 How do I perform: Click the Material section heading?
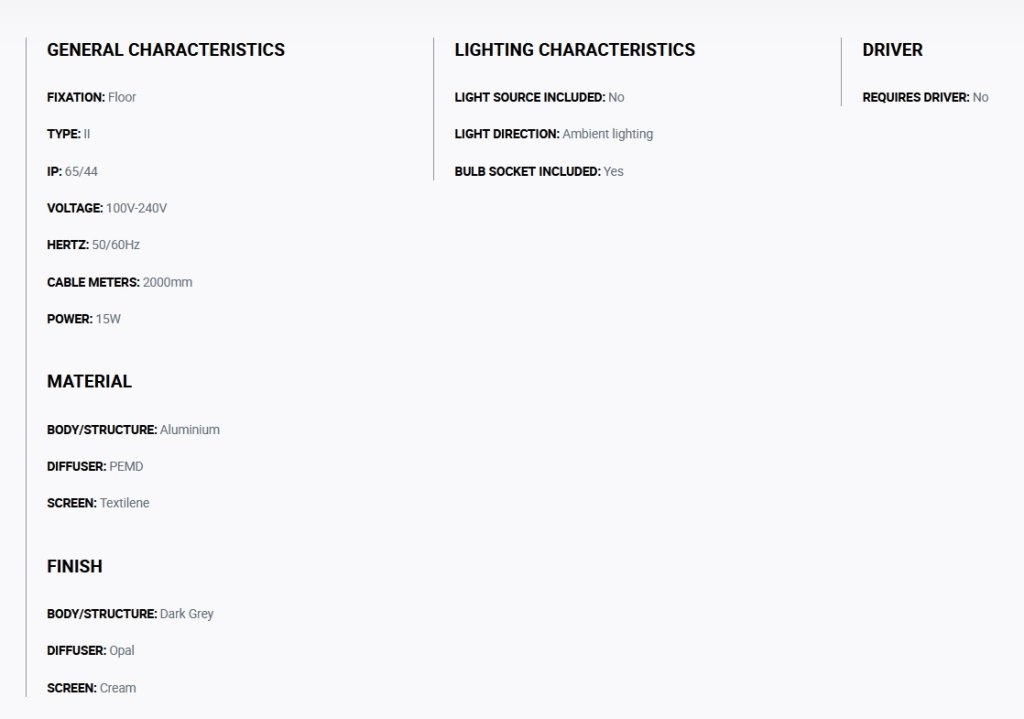click(89, 381)
